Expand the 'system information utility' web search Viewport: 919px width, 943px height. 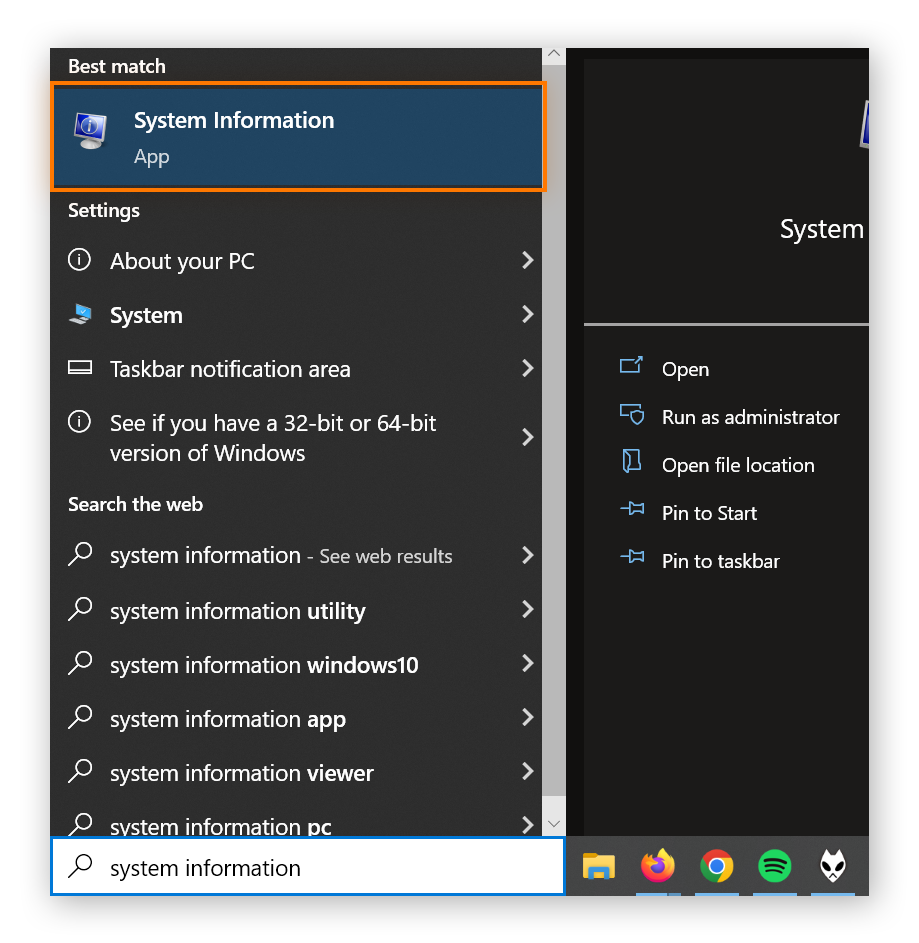237,611
